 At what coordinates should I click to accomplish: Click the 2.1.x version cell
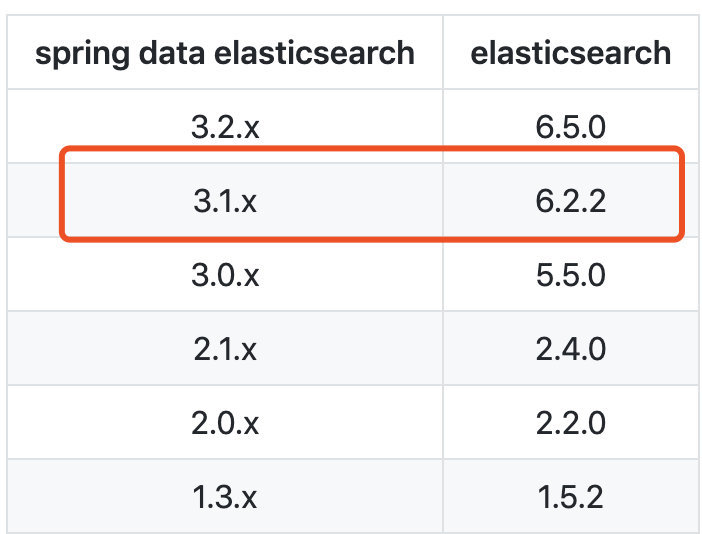click(x=225, y=349)
